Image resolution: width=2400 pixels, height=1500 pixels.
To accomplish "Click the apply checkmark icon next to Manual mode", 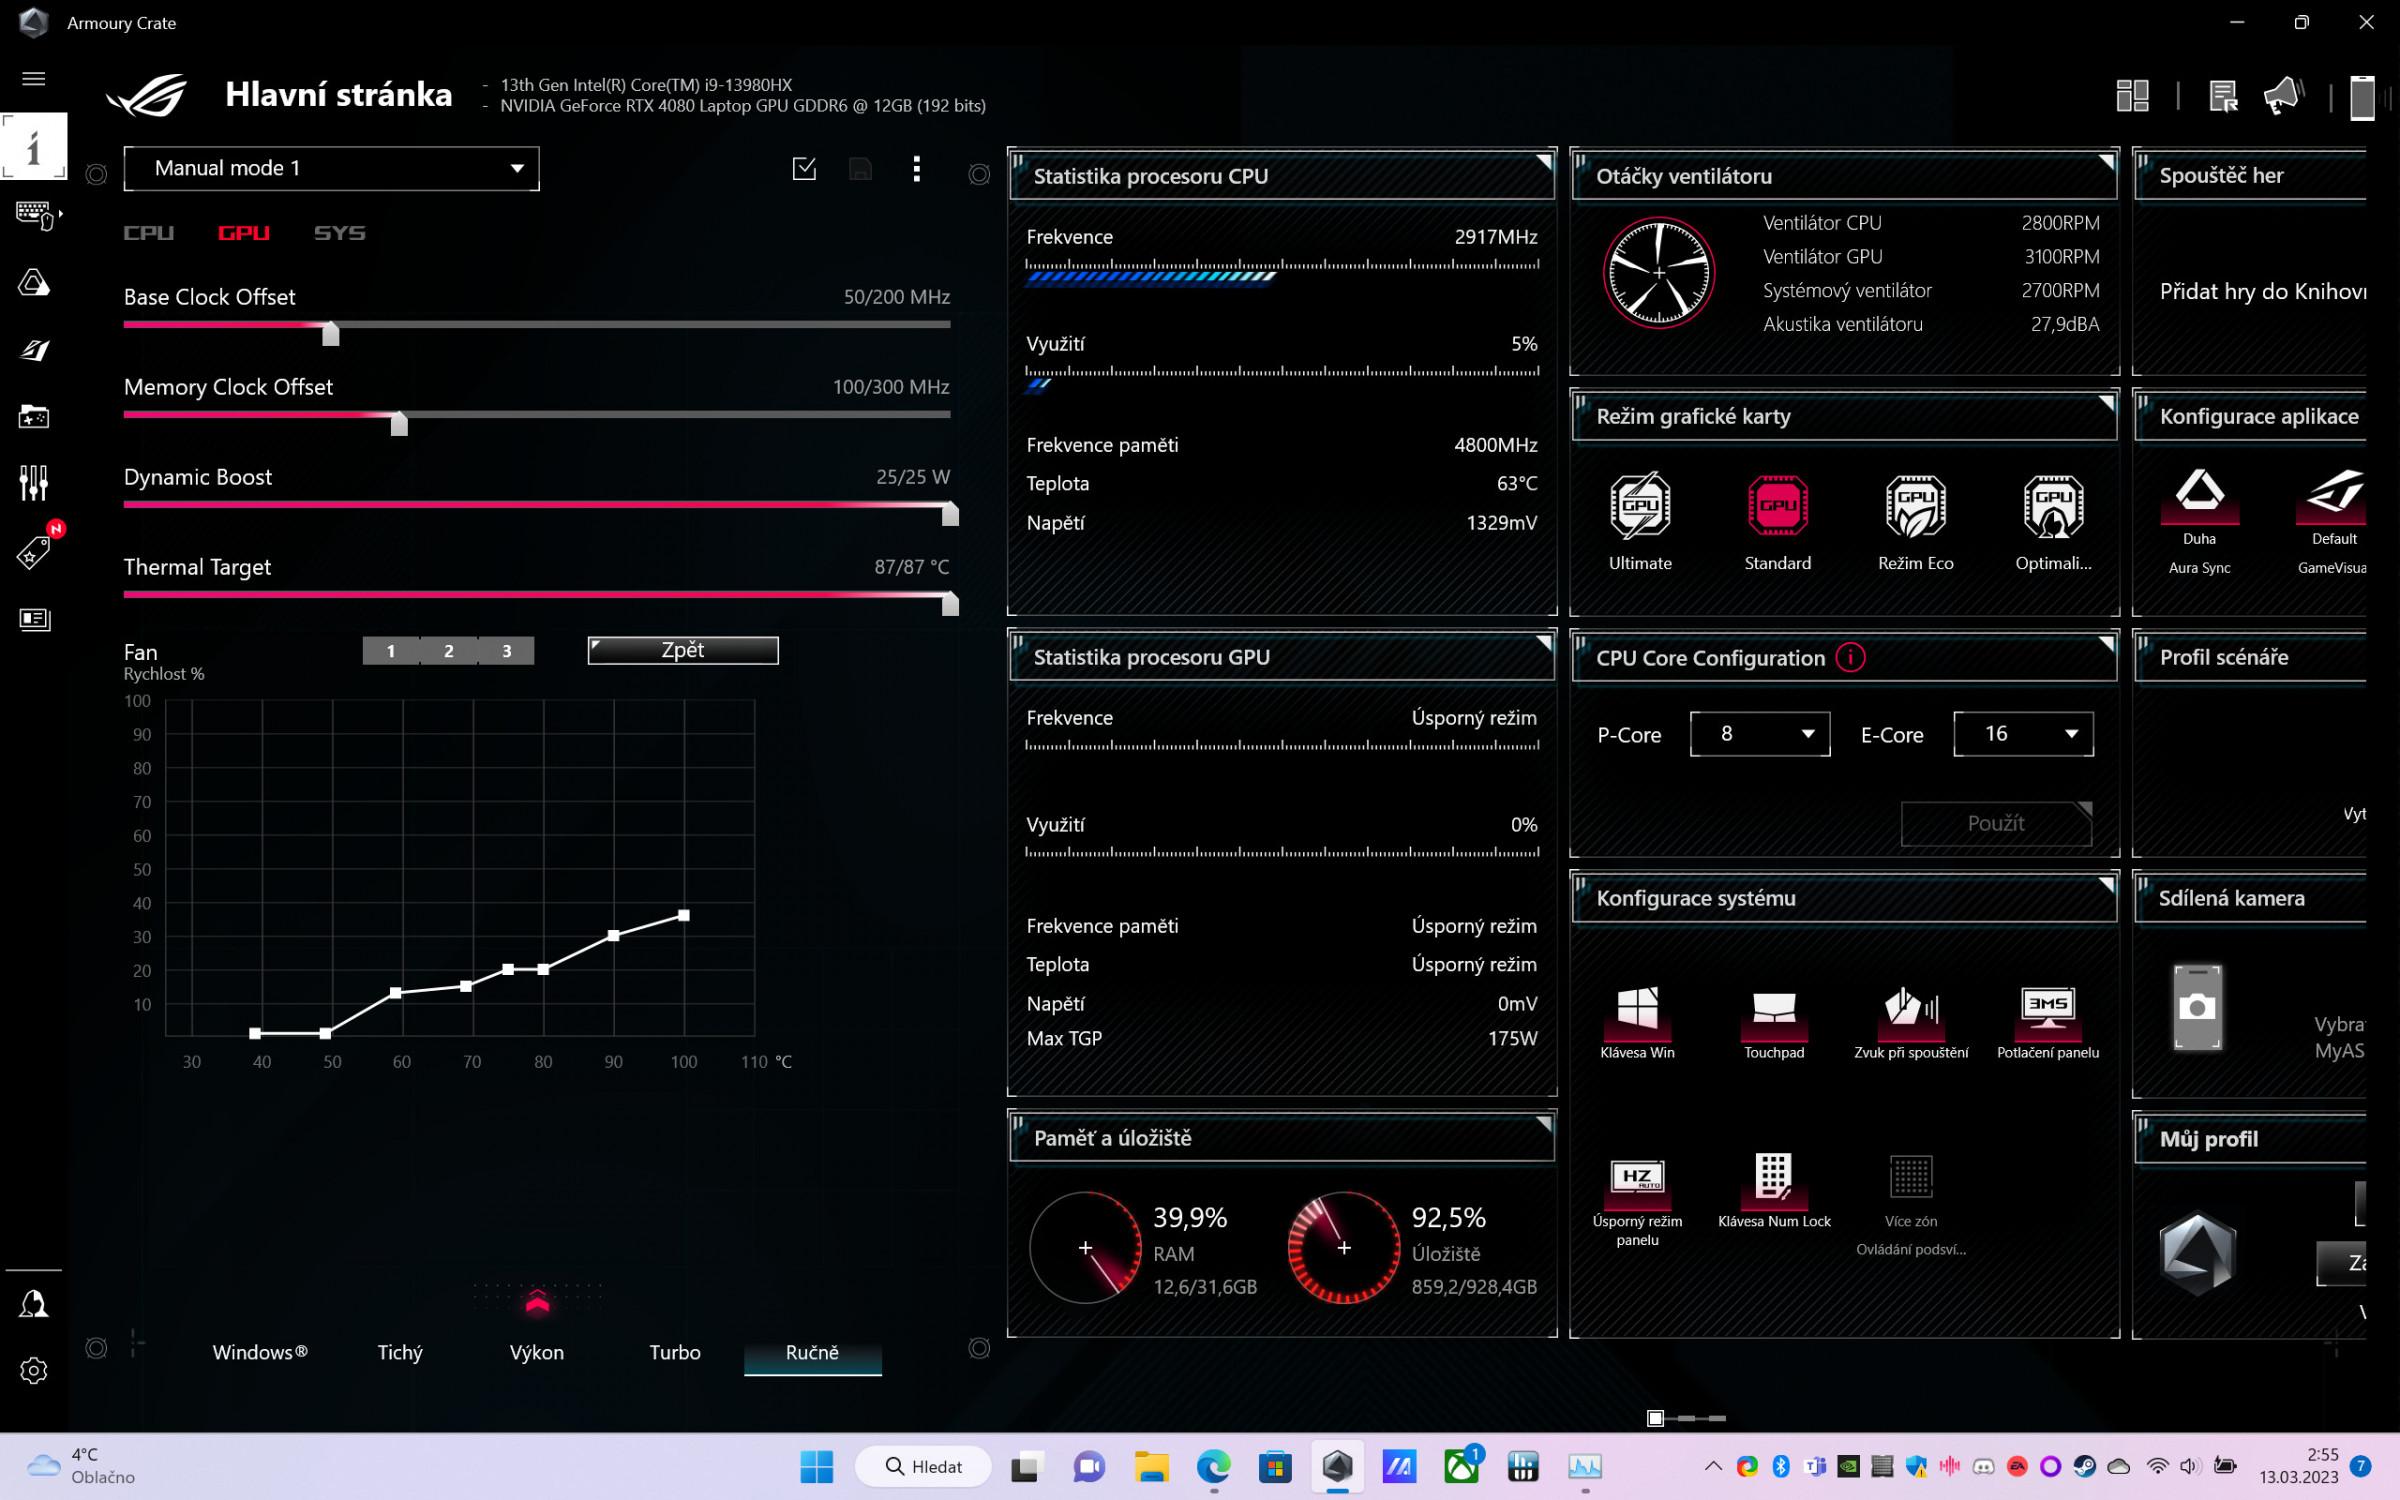I will (804, 169).
